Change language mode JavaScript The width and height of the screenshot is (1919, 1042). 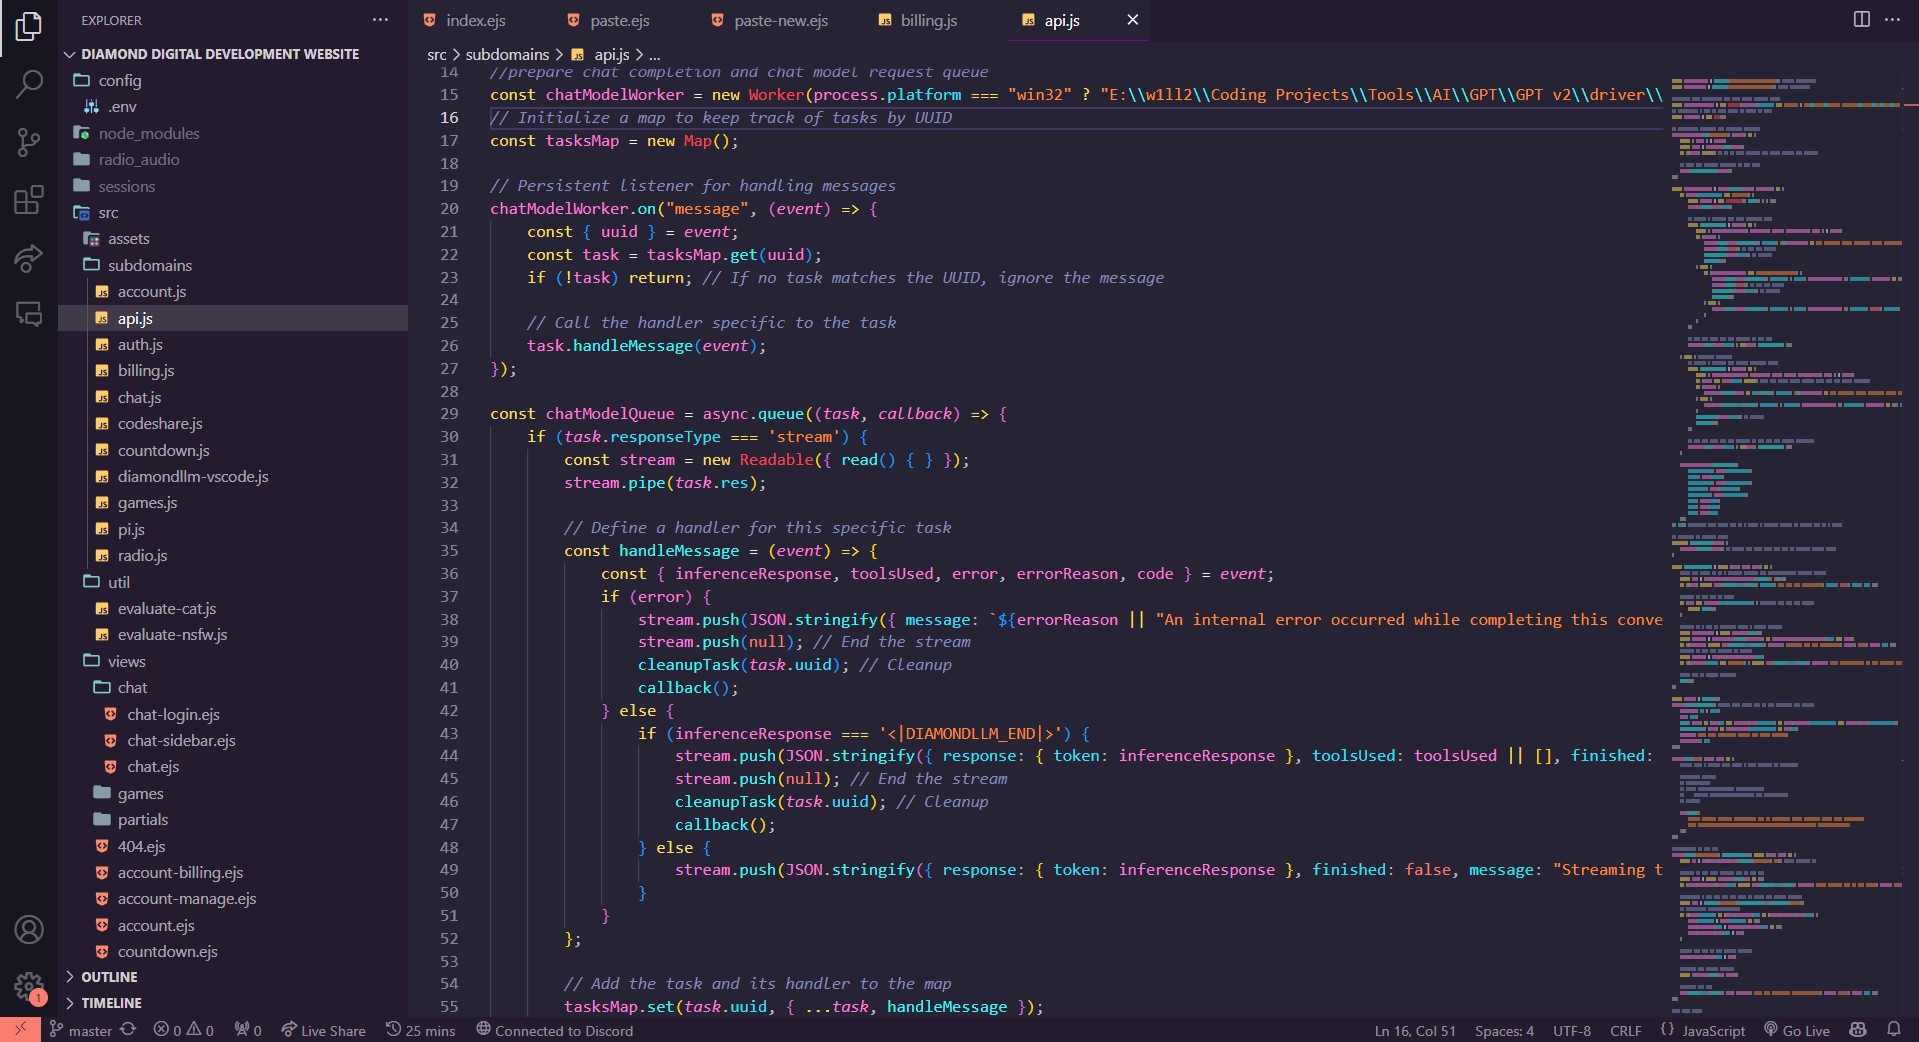[1713, 1030]
